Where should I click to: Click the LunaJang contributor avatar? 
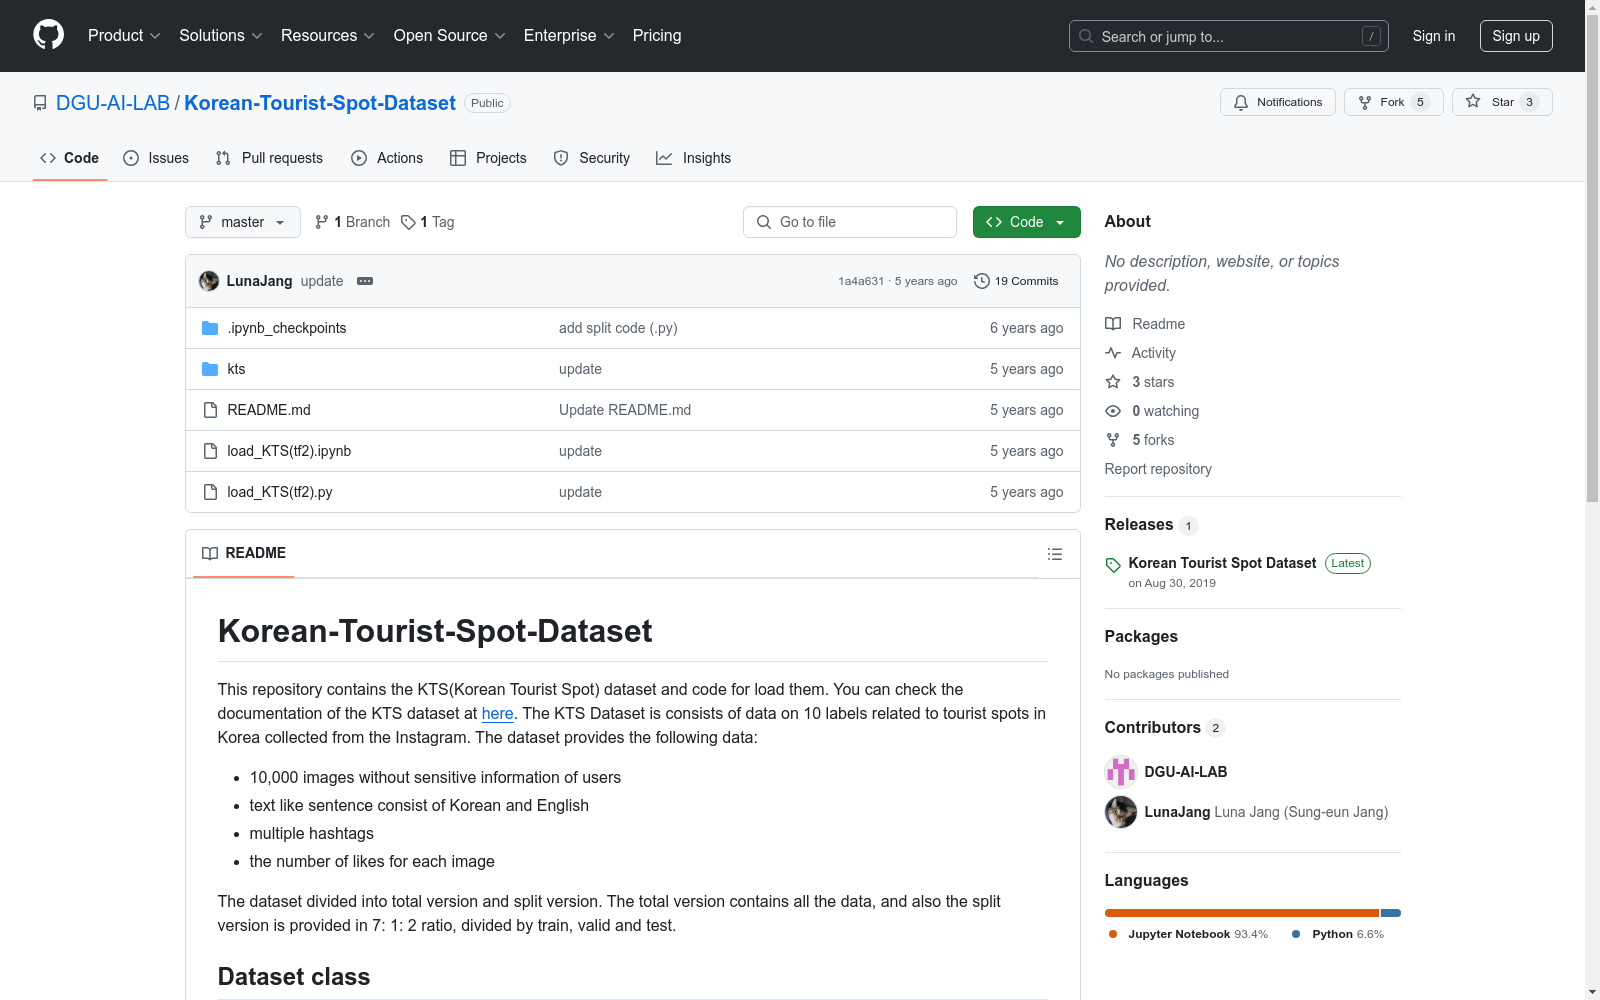(x=1121, y=812)
